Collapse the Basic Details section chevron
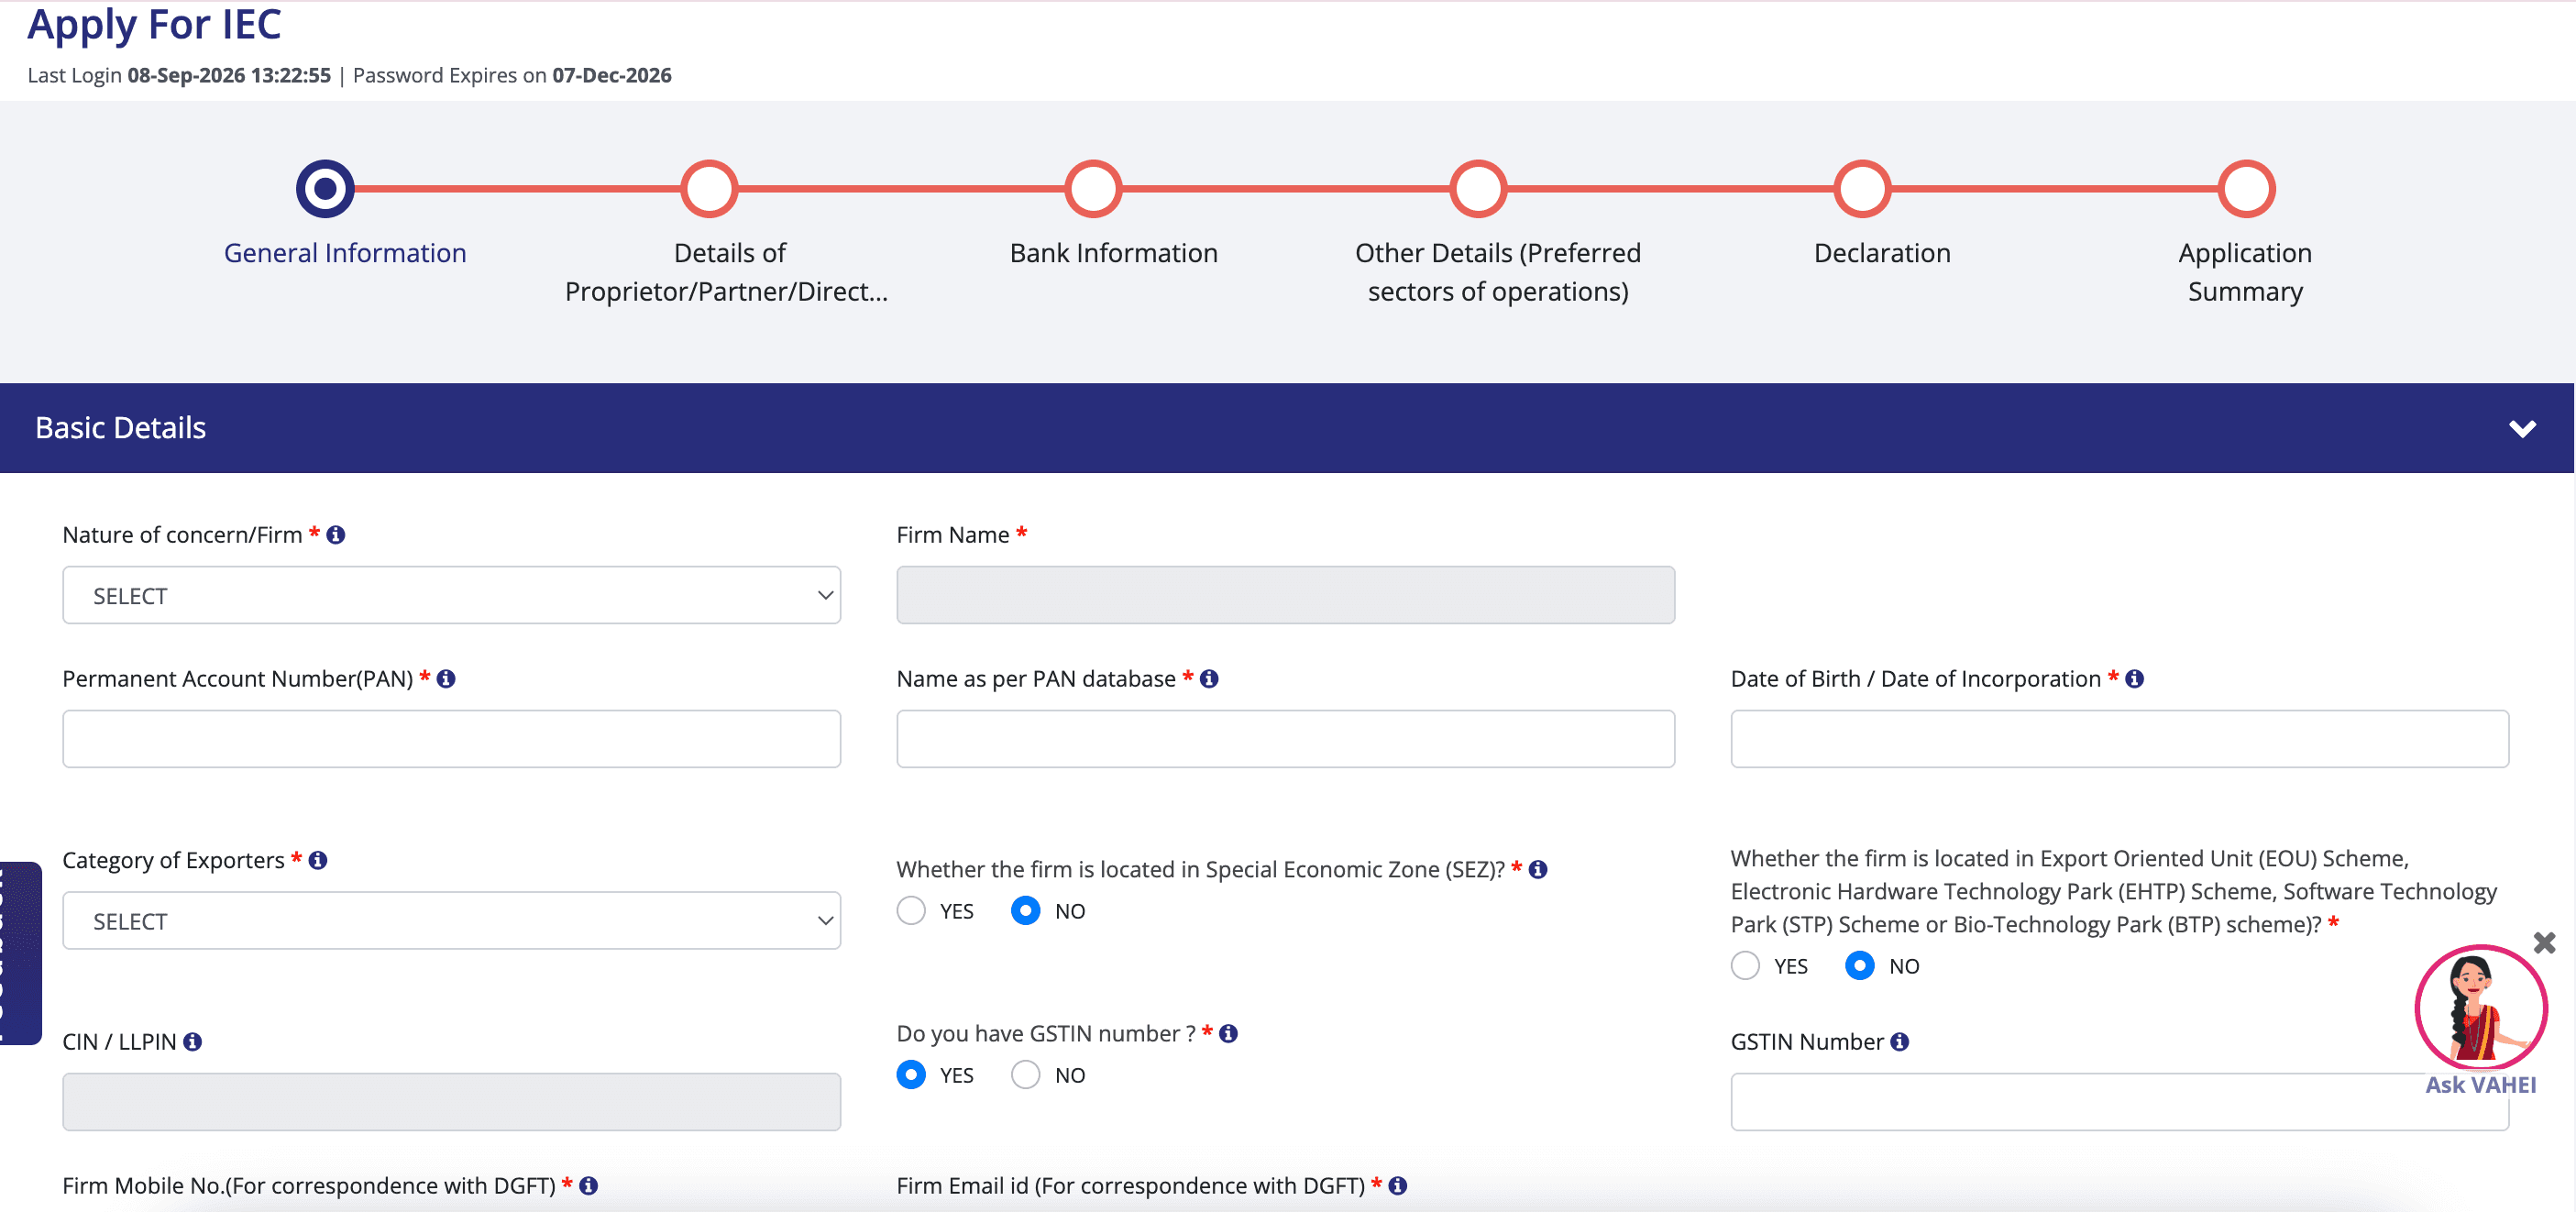 (x=2522, y=429)
